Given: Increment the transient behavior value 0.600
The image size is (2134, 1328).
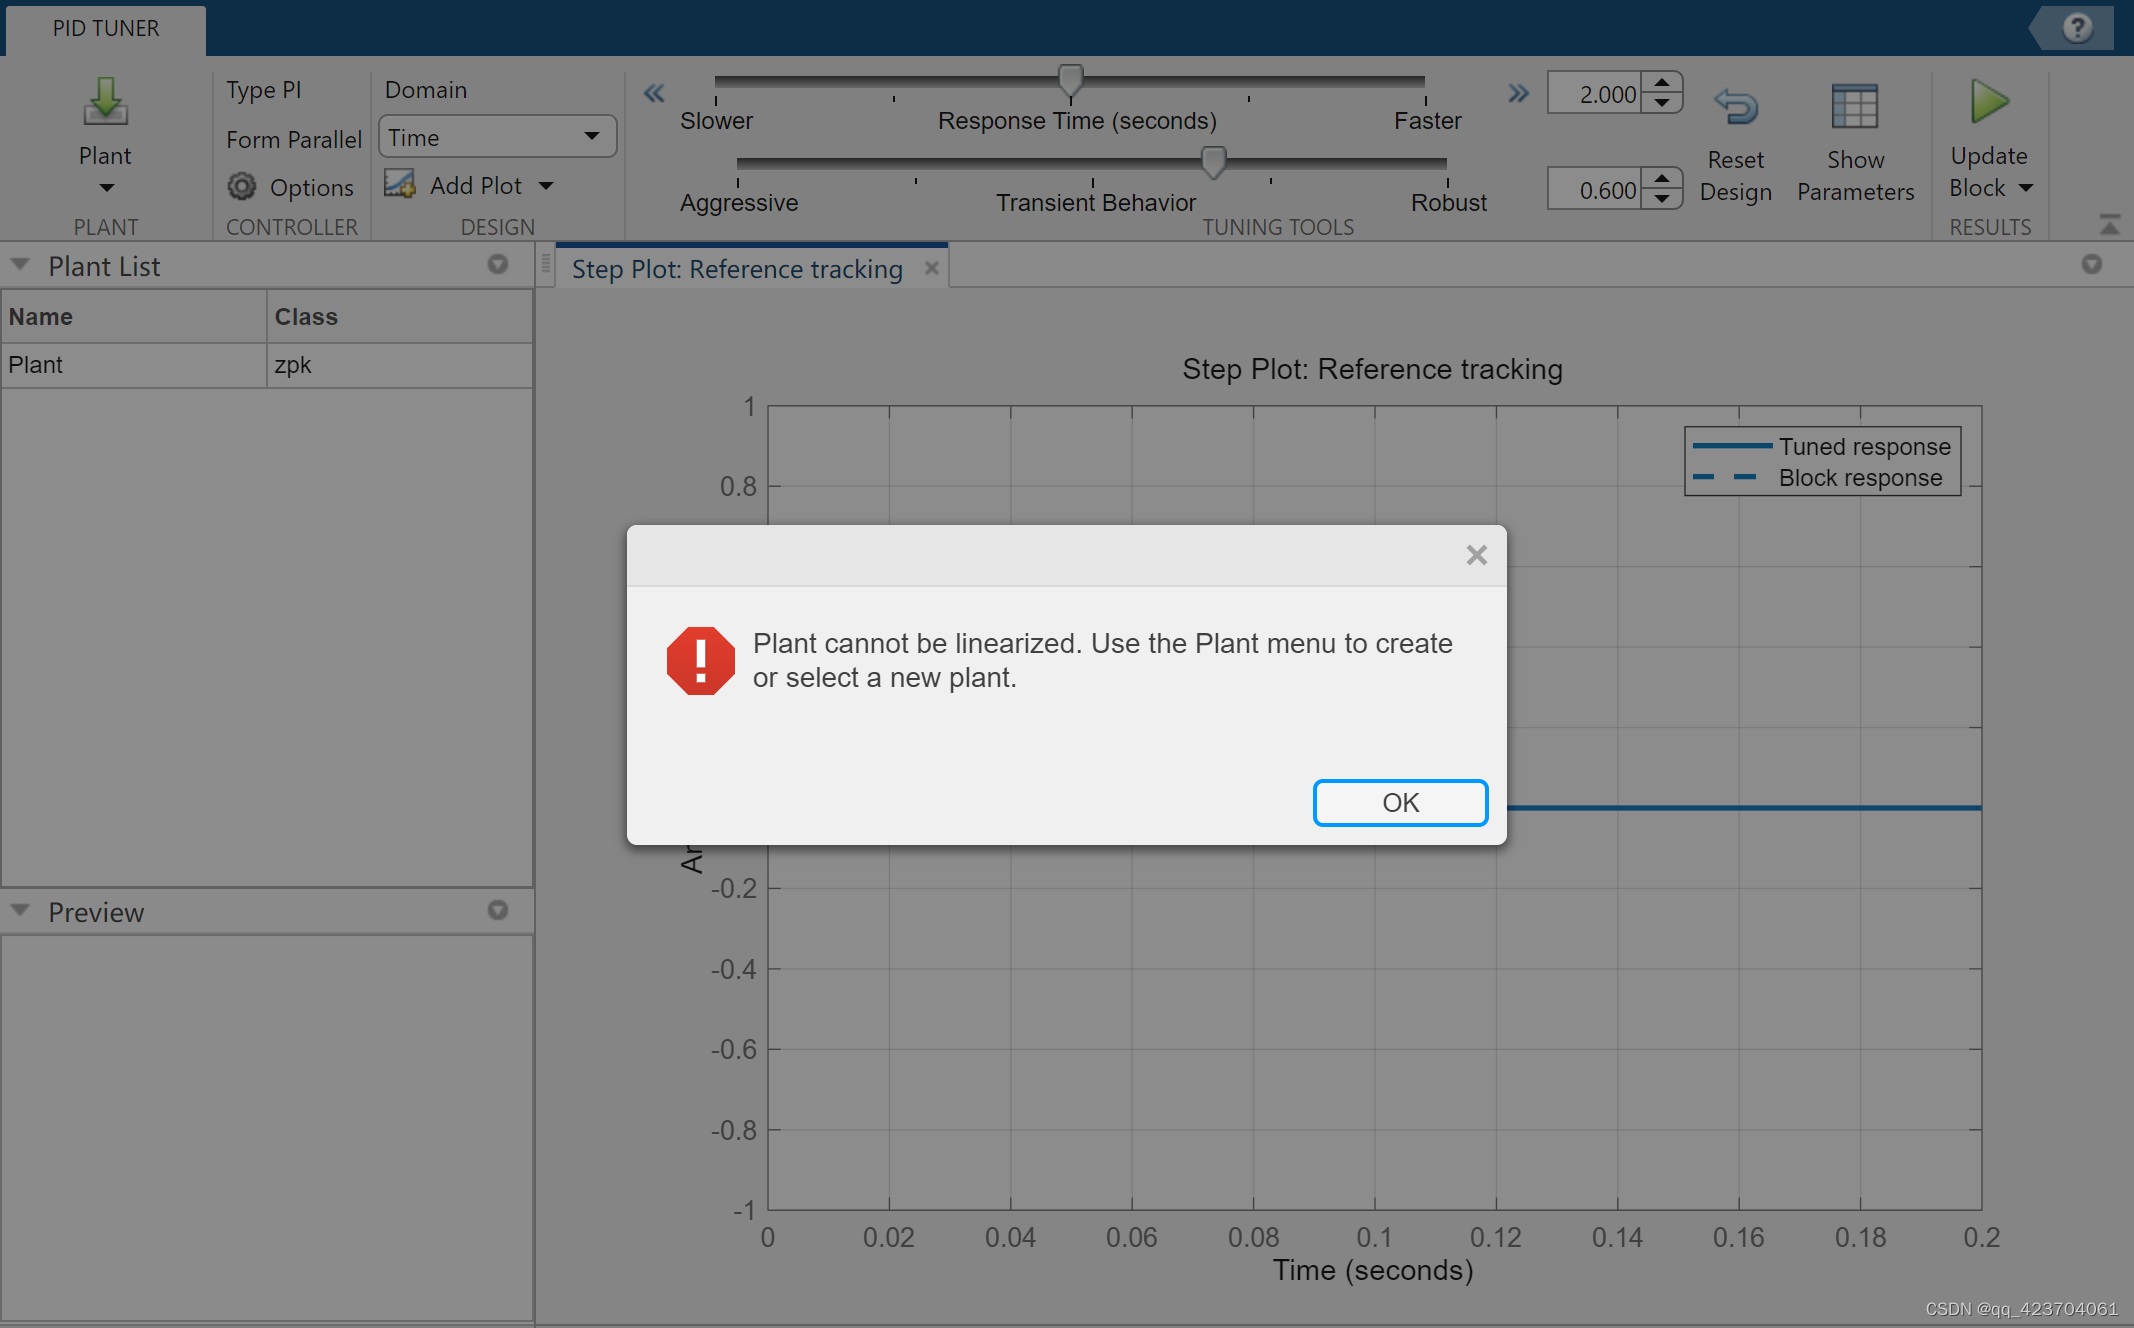Looking at the screenshot, I should 1662,179.
